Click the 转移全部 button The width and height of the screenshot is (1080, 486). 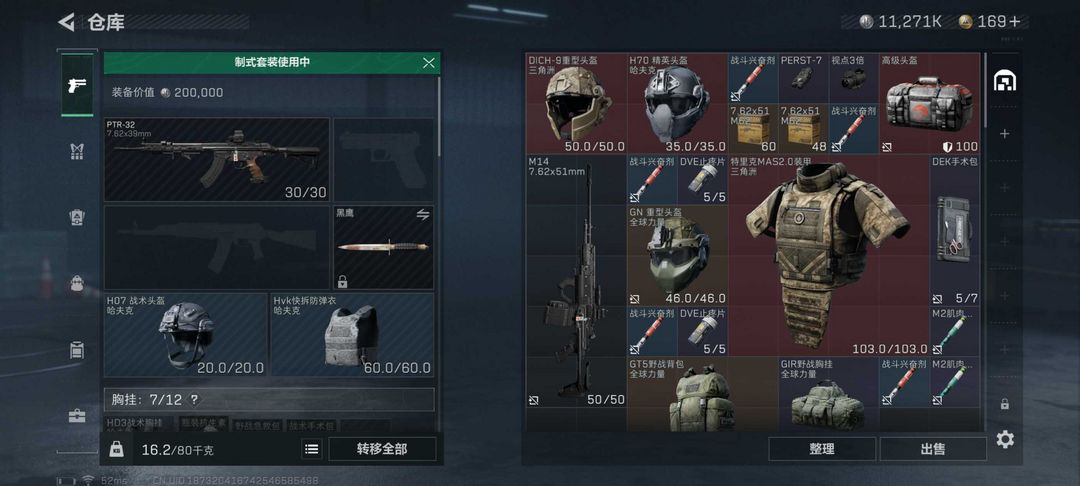382,449
